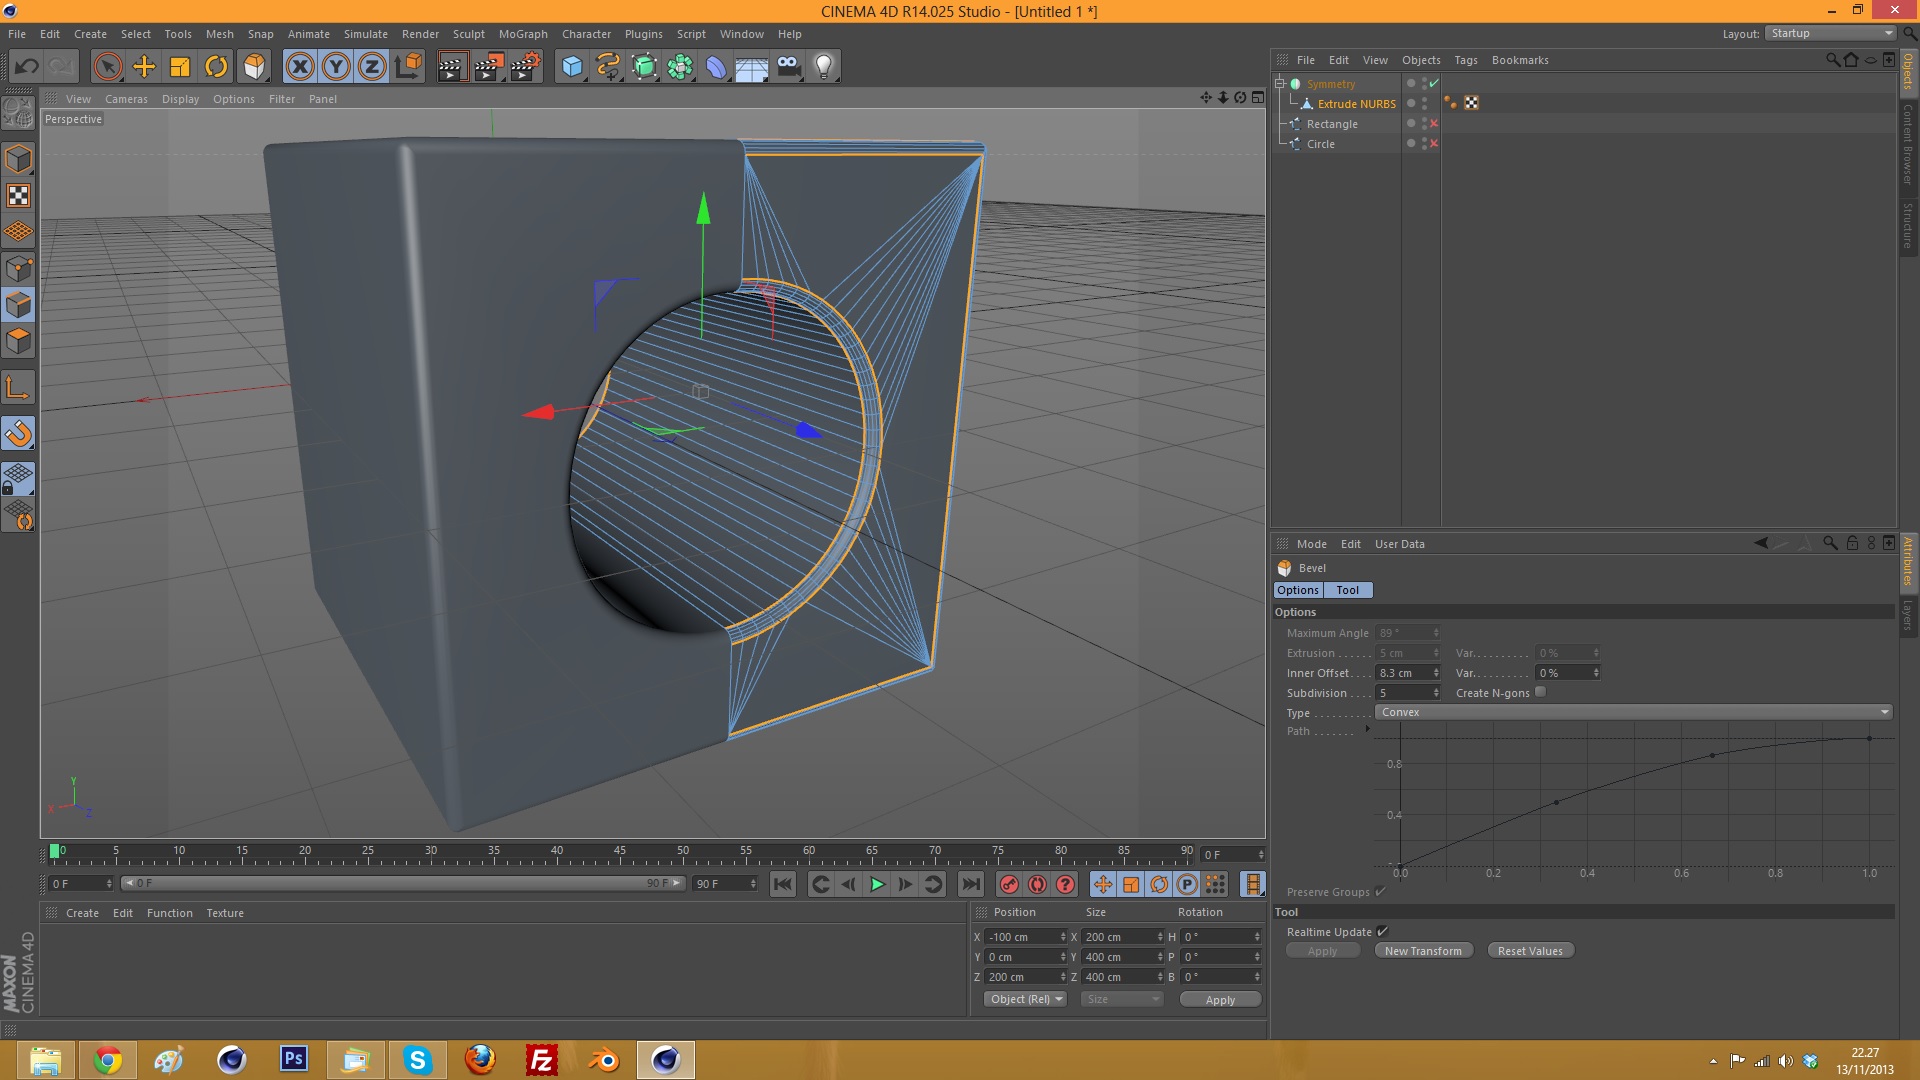1920x1080 pixels.
Task: Add a Cube primitive object
Action: pos(572,67)
